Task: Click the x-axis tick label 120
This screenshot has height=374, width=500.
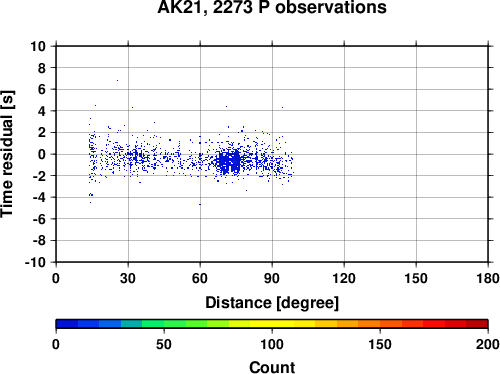Action: (x=344, y=278)
